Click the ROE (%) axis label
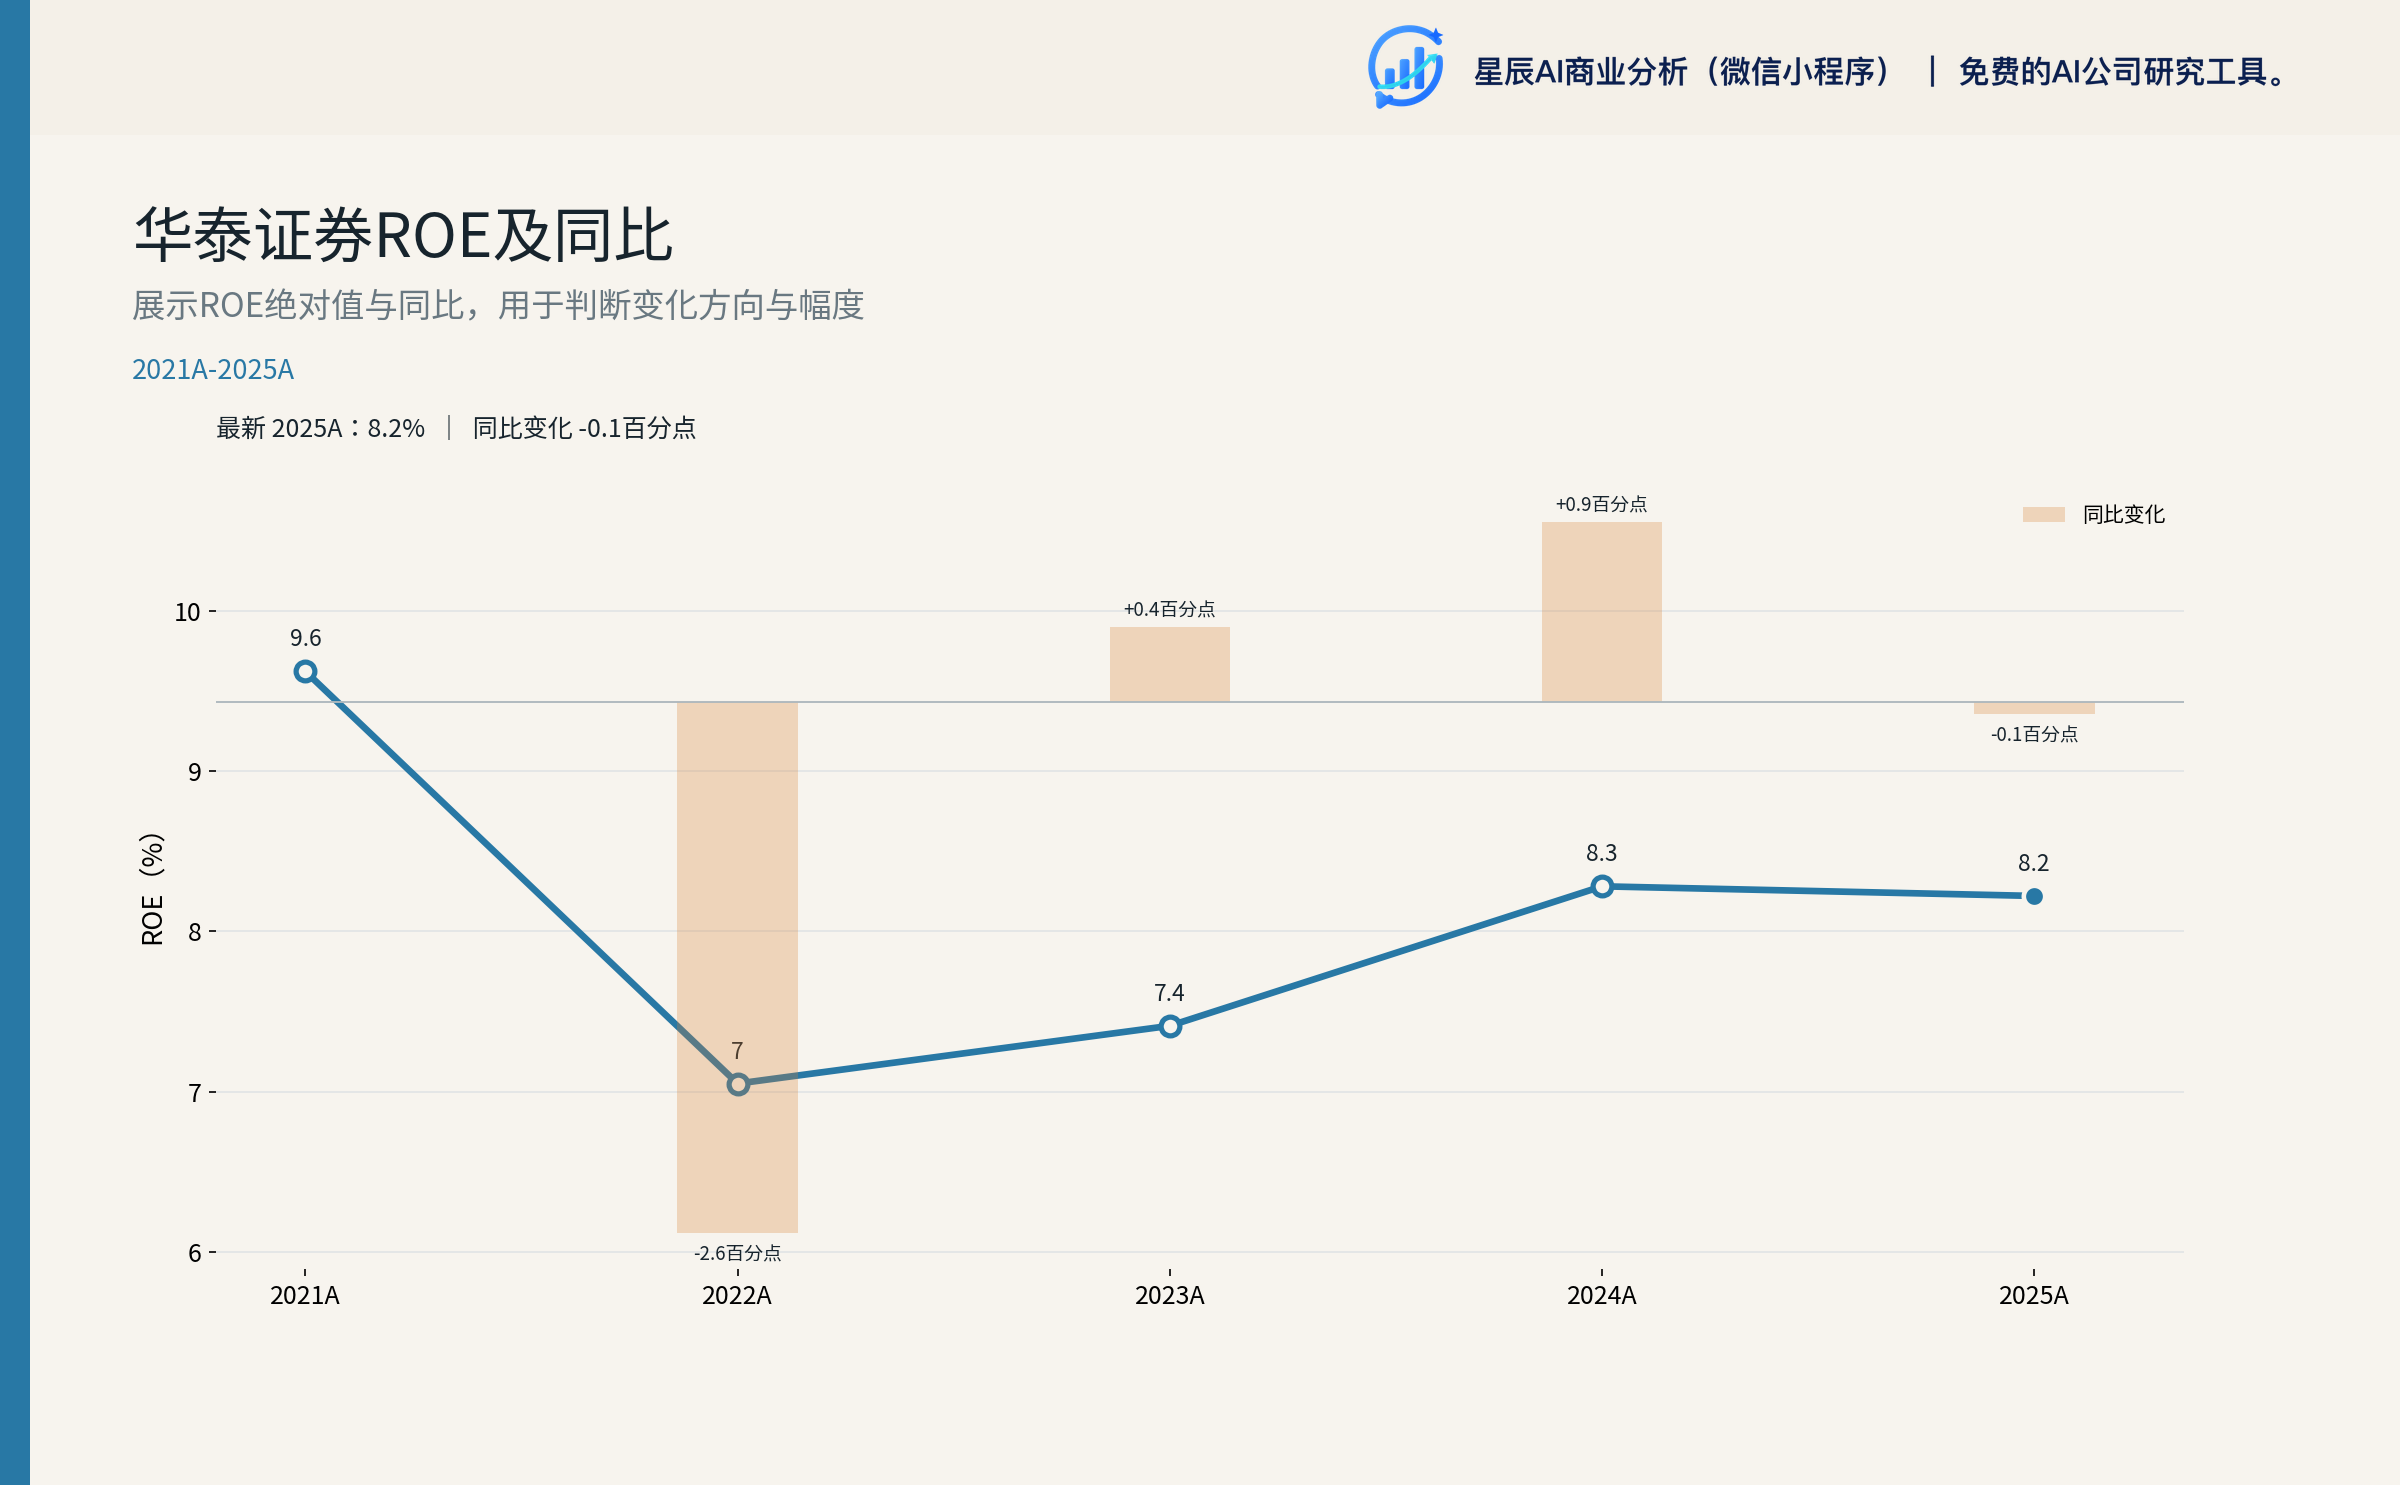The image size is (2400, 1485). point(152,889)
